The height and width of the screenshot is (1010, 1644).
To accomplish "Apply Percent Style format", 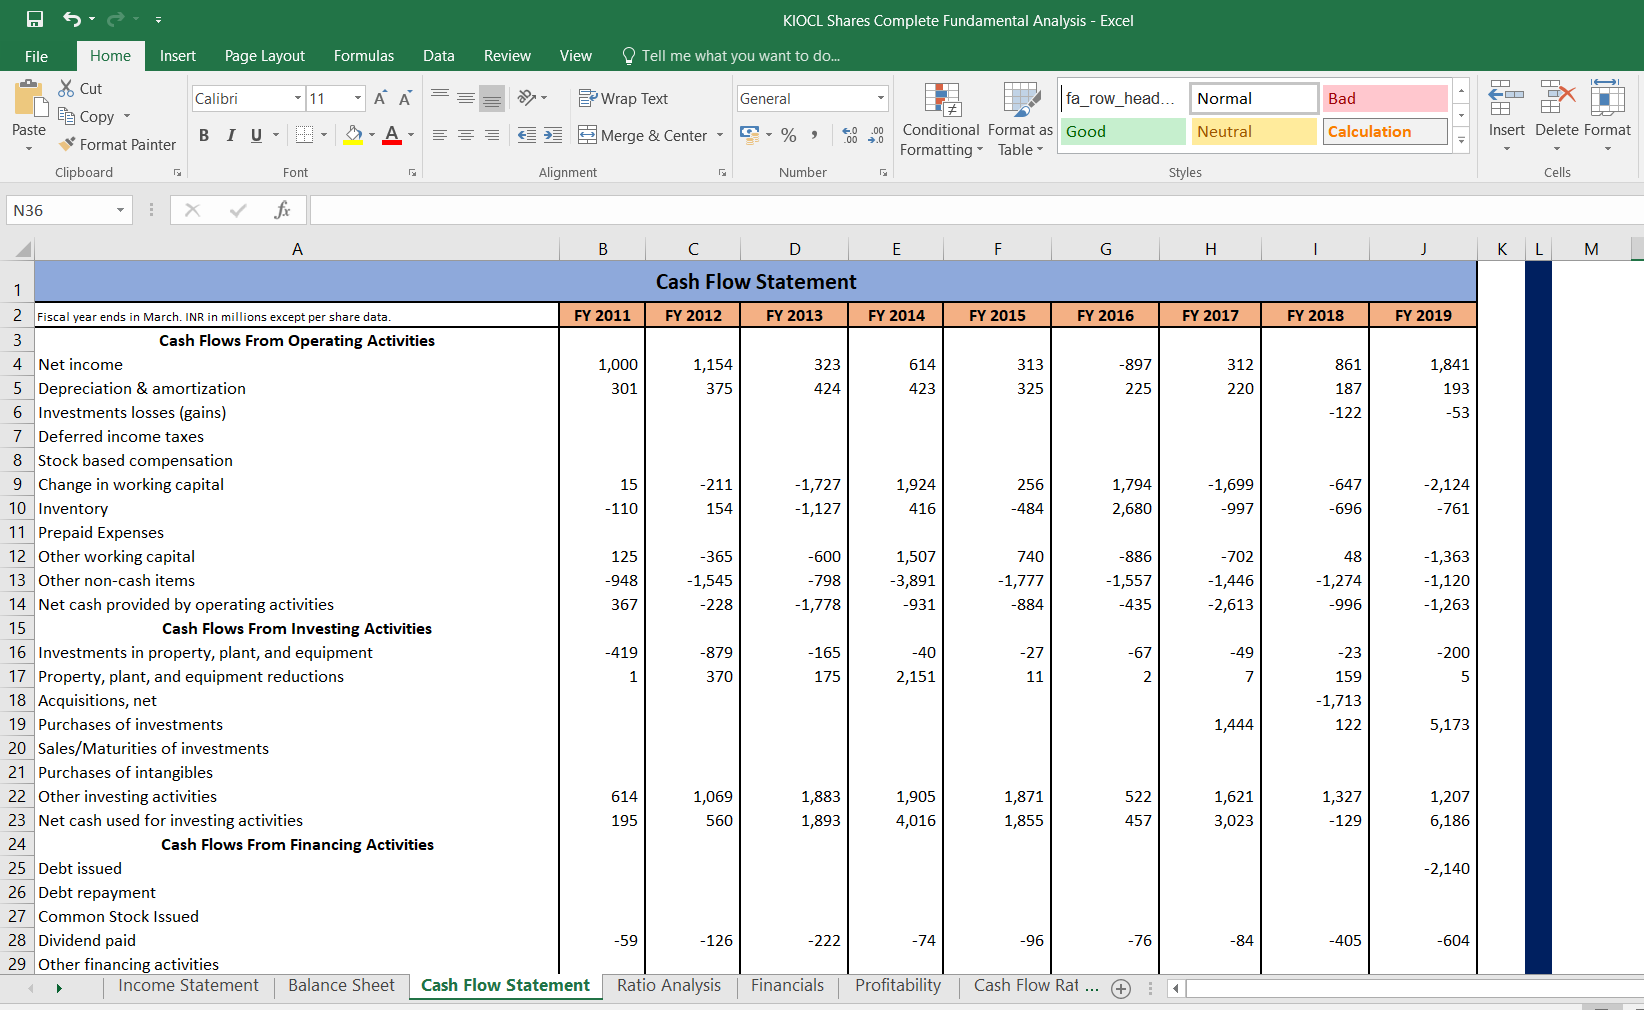I will (x=789, y=135).
